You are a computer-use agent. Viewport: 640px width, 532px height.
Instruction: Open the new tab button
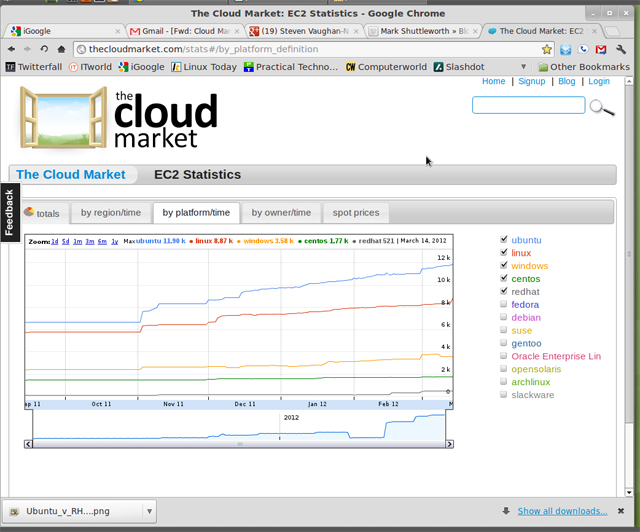point(612,31)
